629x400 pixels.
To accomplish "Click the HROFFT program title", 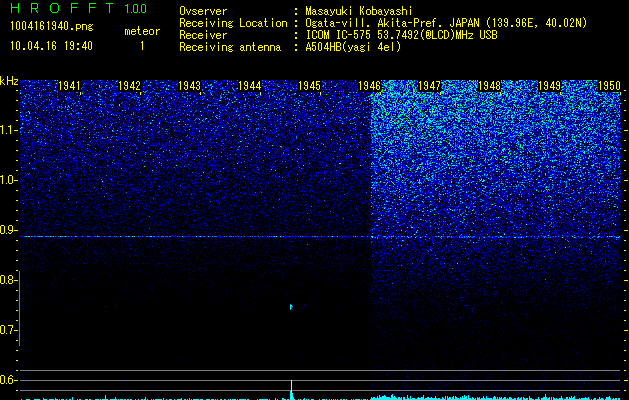I will 62,8.
